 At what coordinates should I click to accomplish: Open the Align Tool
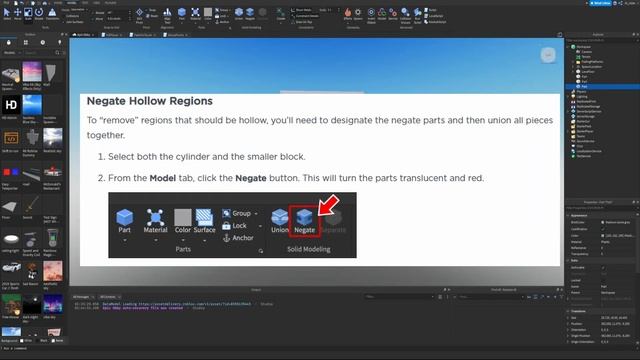tap(167, 16)
